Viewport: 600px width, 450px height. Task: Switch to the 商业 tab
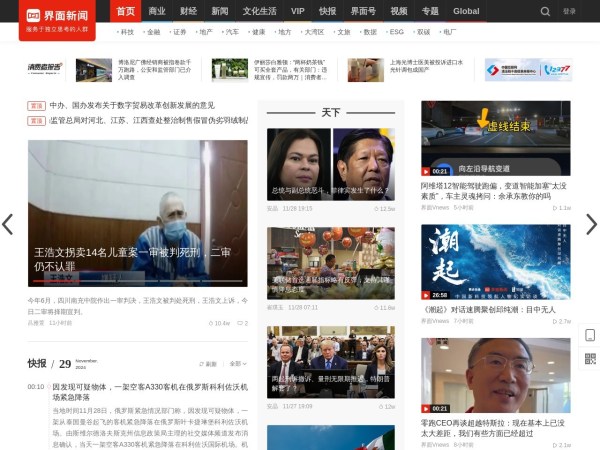click(x=157, y=11)
